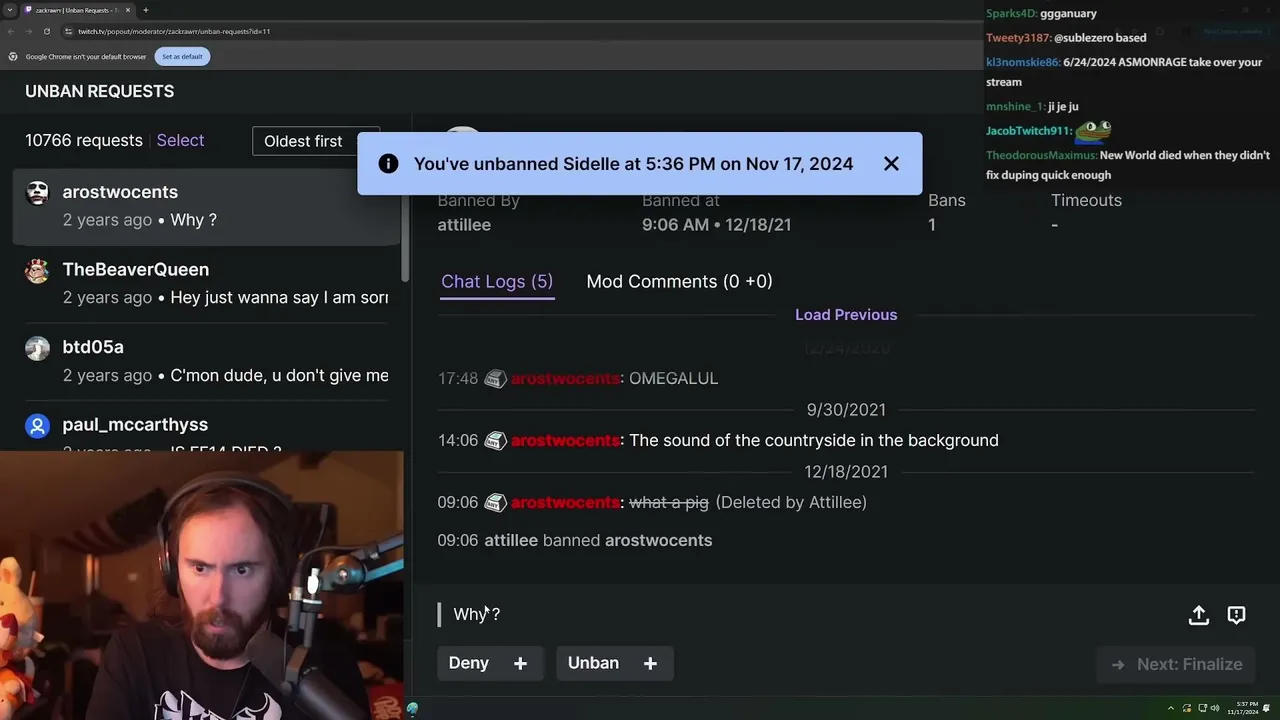Switch to the Chat Logs (5) tab
This screenshot has width=1280, height=720.
pos(497,281)
